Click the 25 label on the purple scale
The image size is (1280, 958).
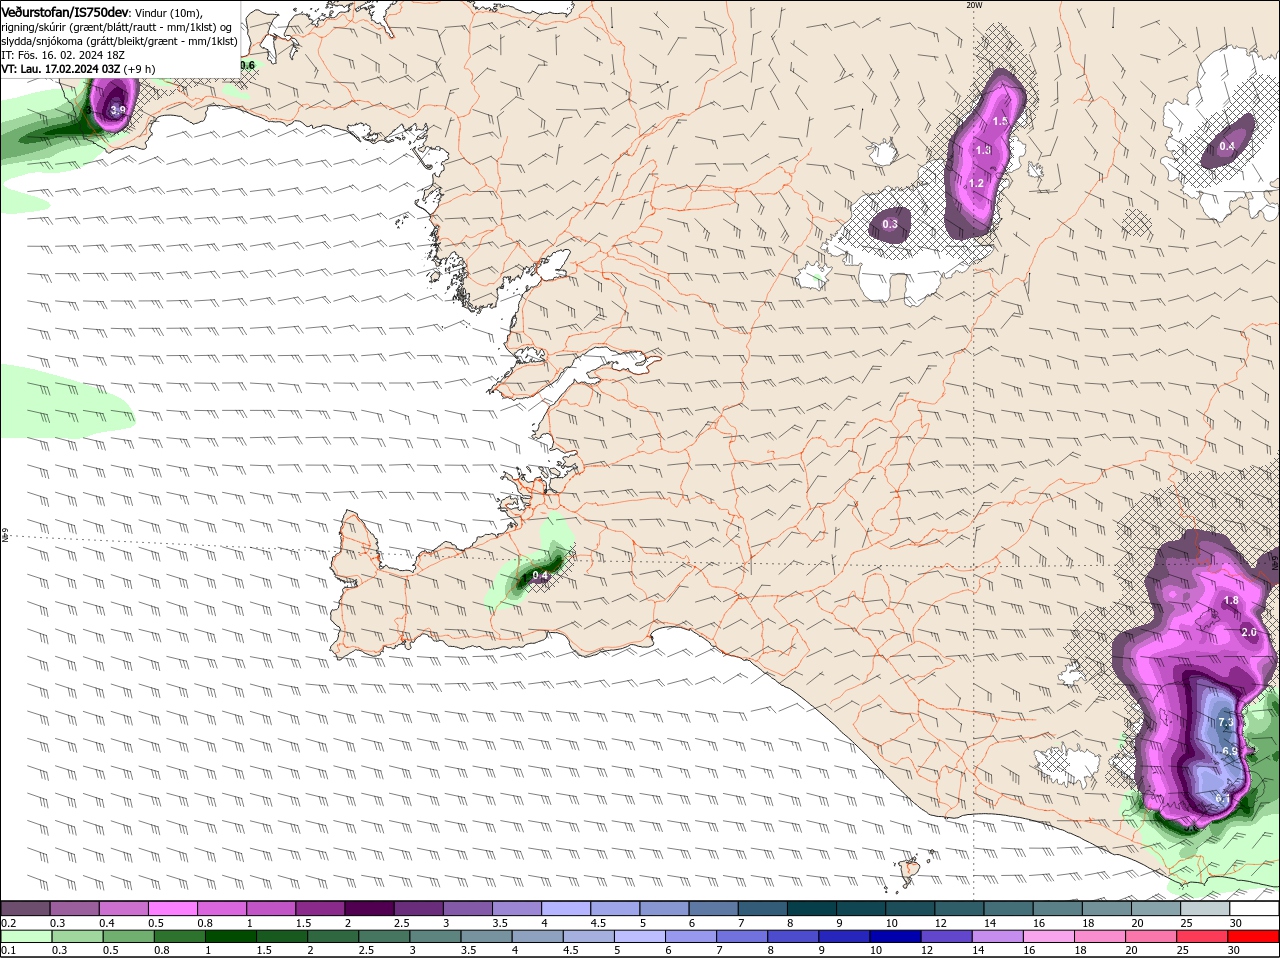click(1186, 923)
